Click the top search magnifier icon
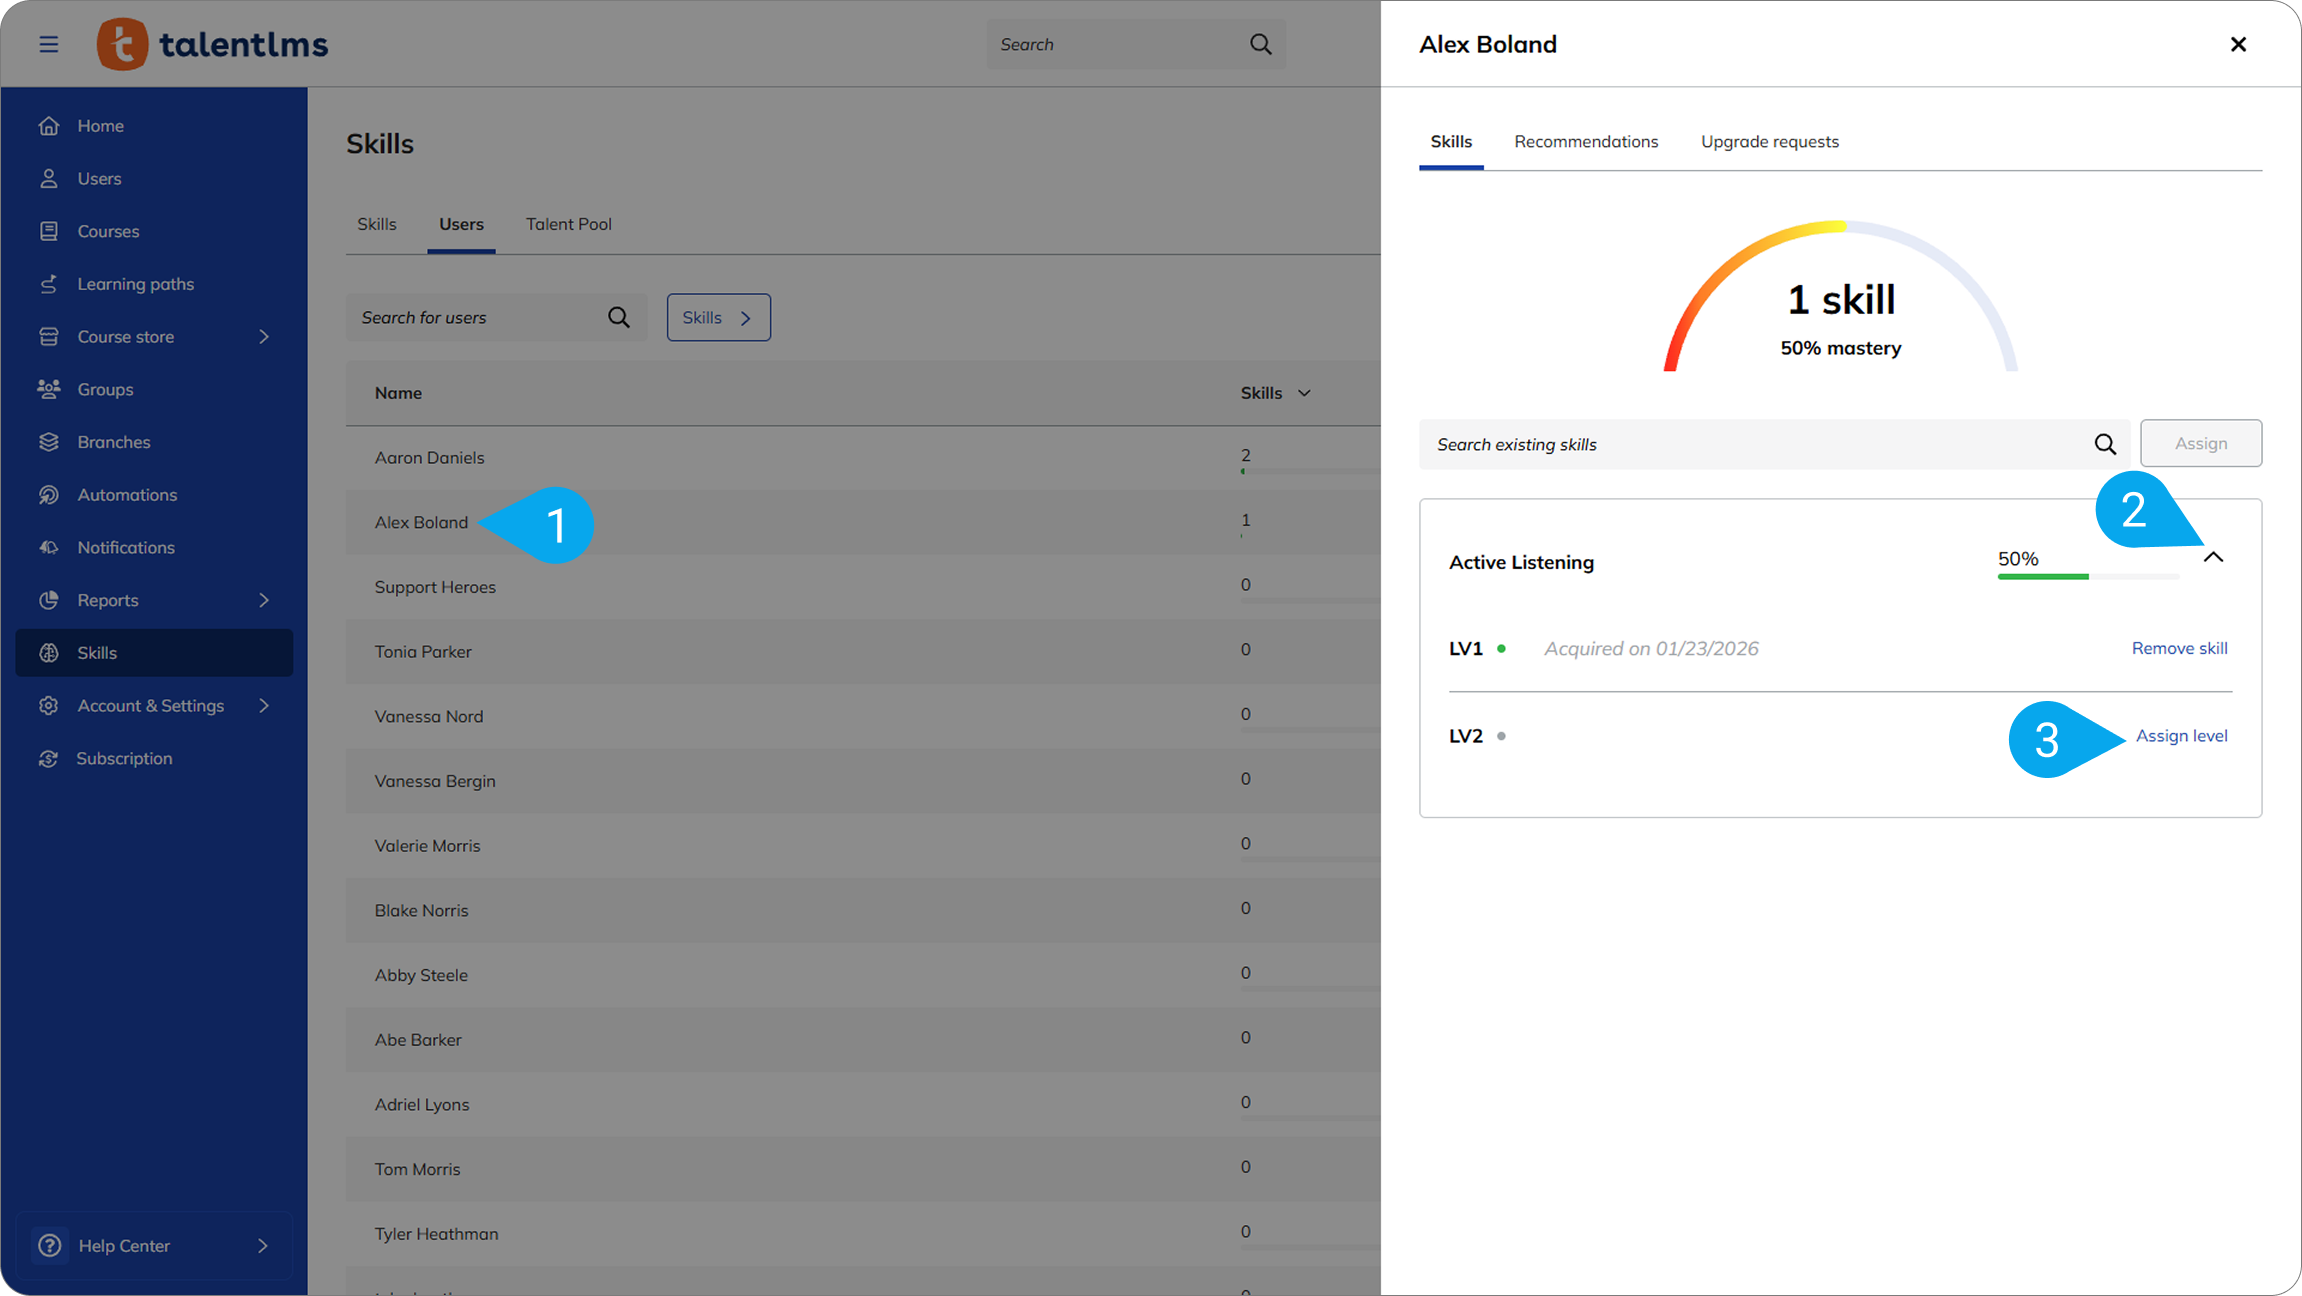Image resolution: width=2302 pixels, height=1296 pixels. tap(1260, 44)
